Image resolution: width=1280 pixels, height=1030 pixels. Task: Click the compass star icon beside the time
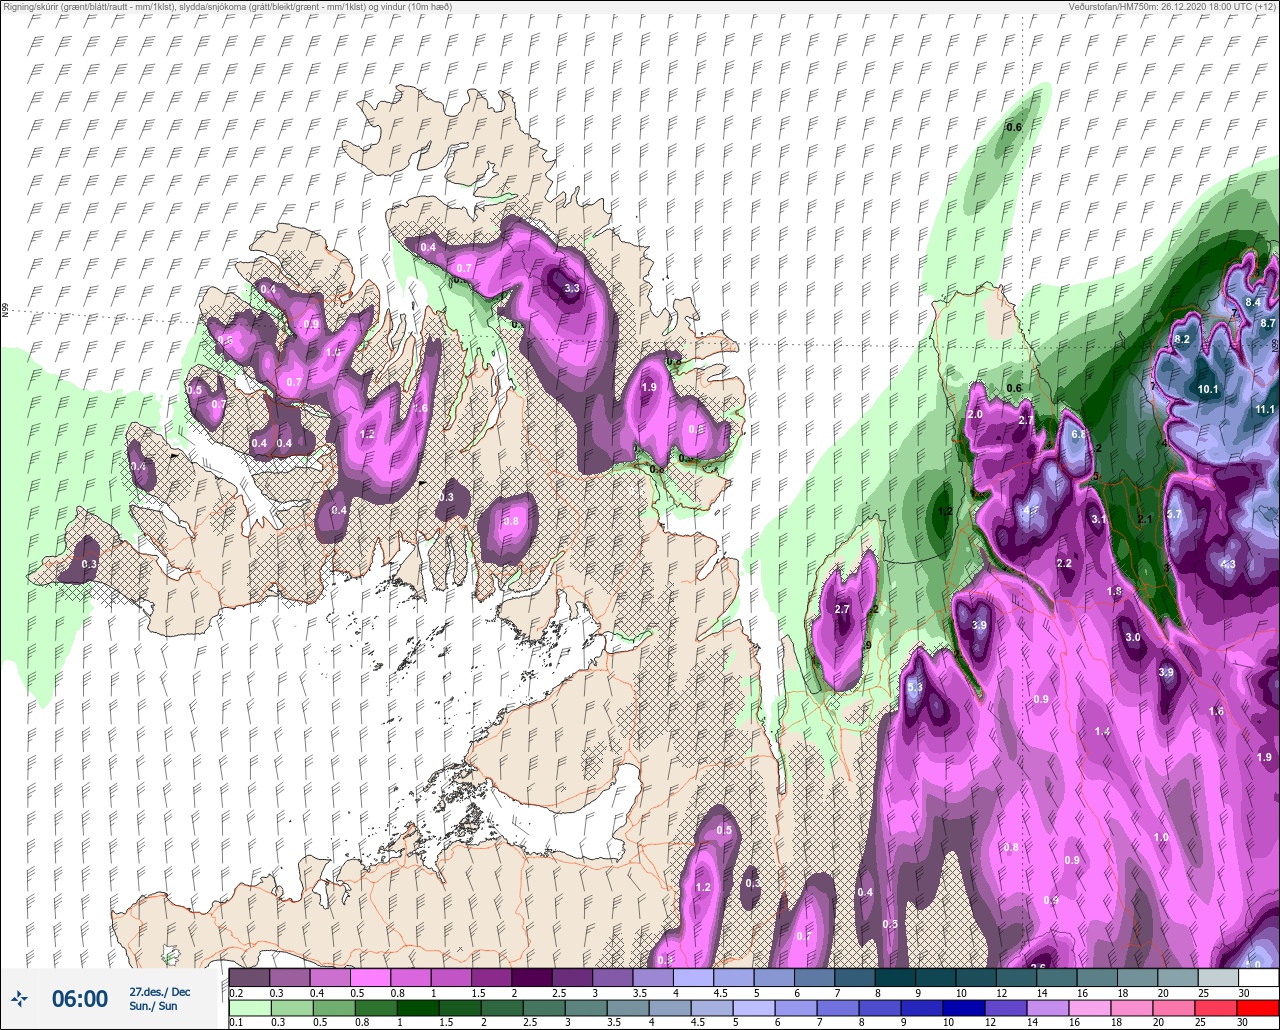(20, 998)
